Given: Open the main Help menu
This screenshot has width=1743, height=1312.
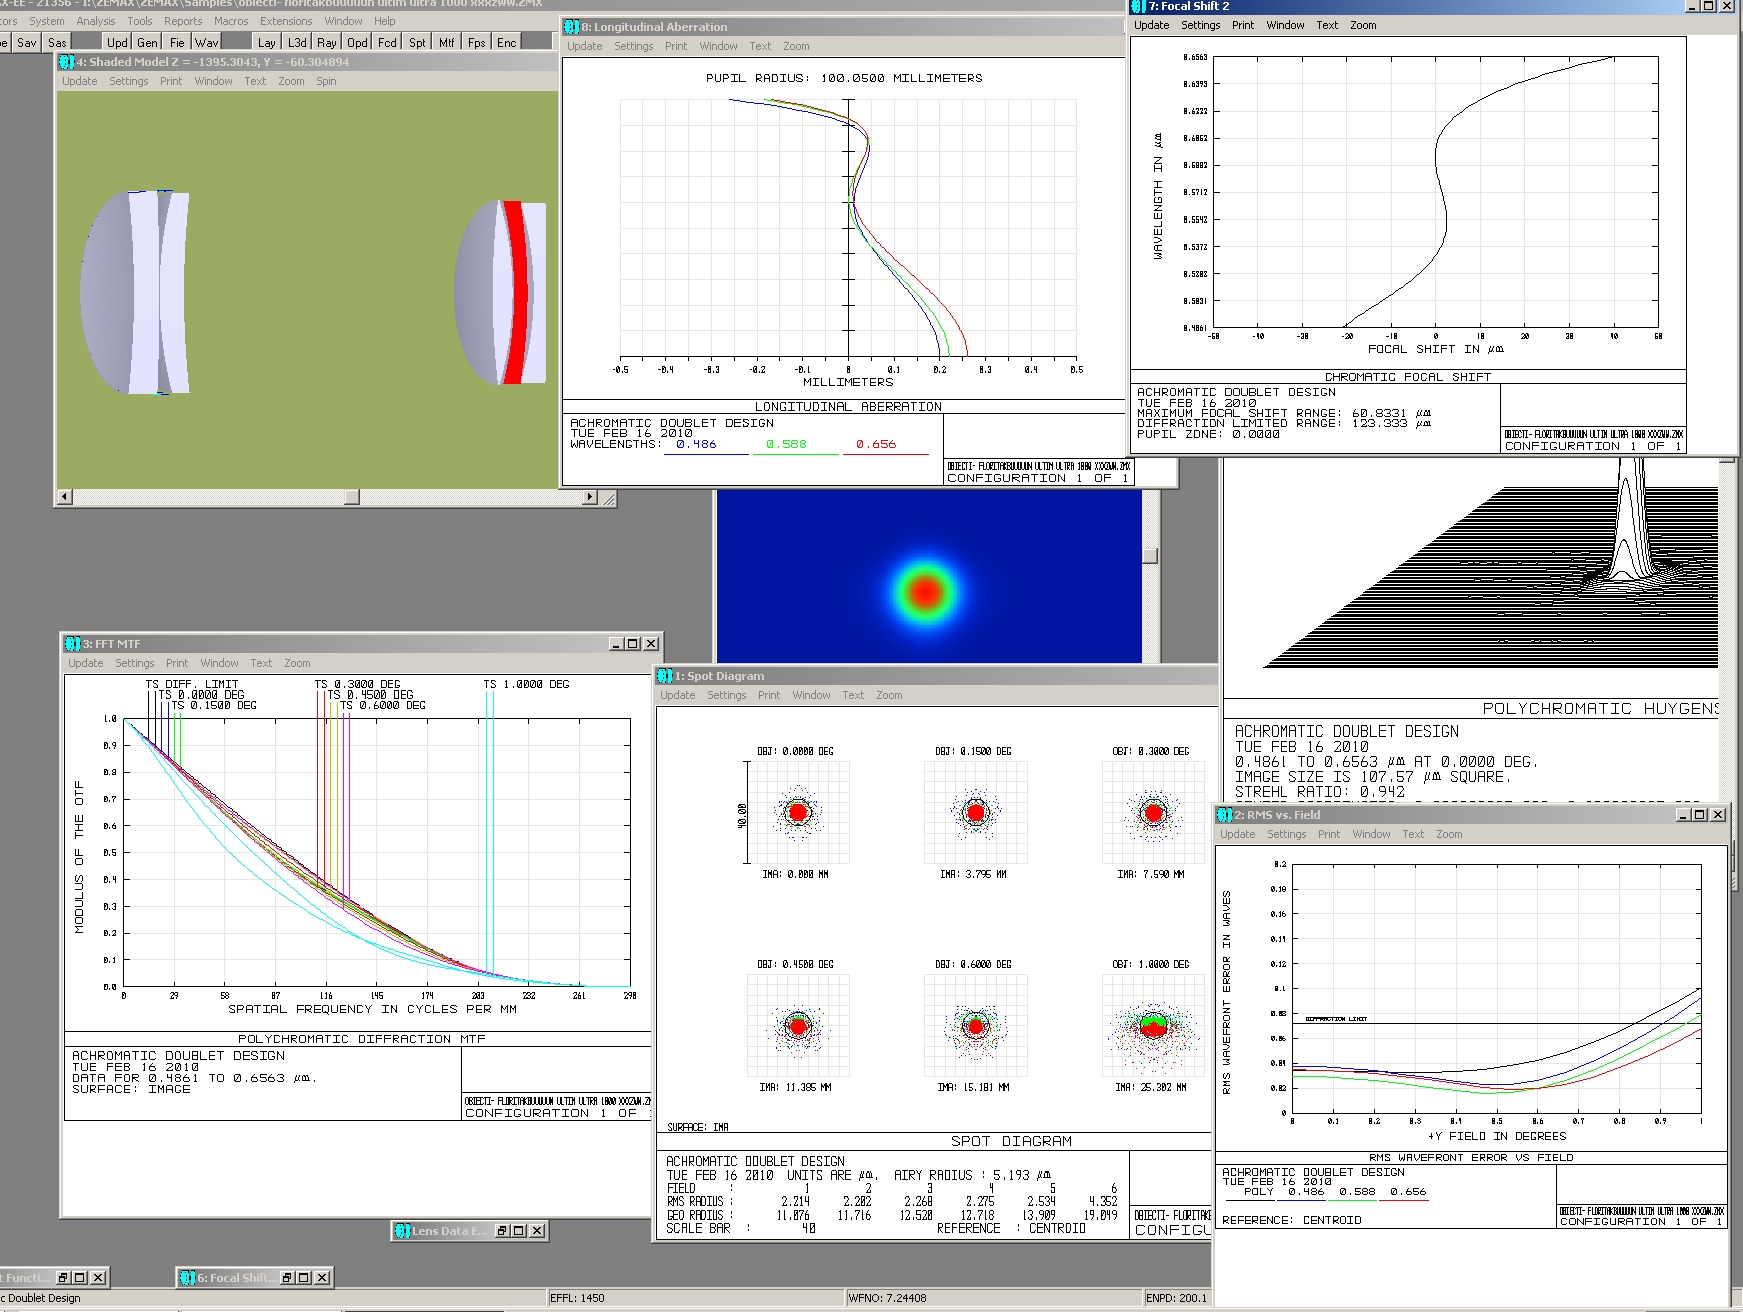Looking at the screenshot, I should pyautogui.click(x=385, y=21).
